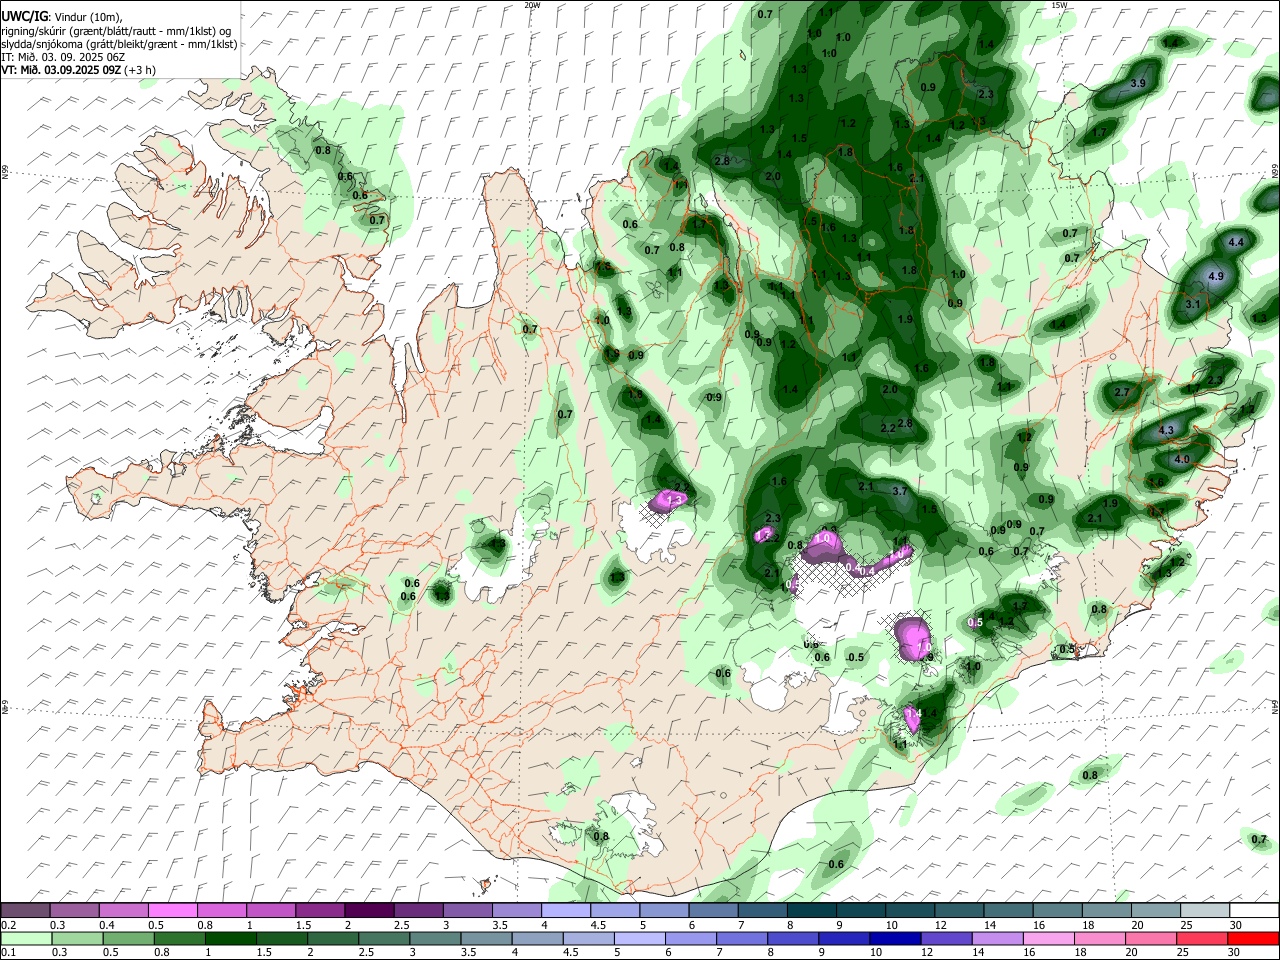This screenshot has width=1280, height=960.
Task: Click the '15W' longitude label
Action: [1059, 5]
